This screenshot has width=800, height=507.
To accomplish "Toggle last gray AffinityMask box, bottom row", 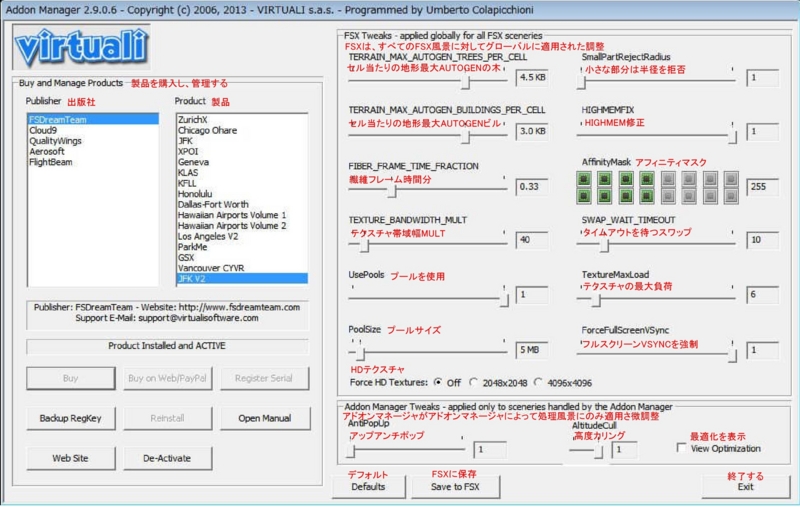I will [731, 196].
